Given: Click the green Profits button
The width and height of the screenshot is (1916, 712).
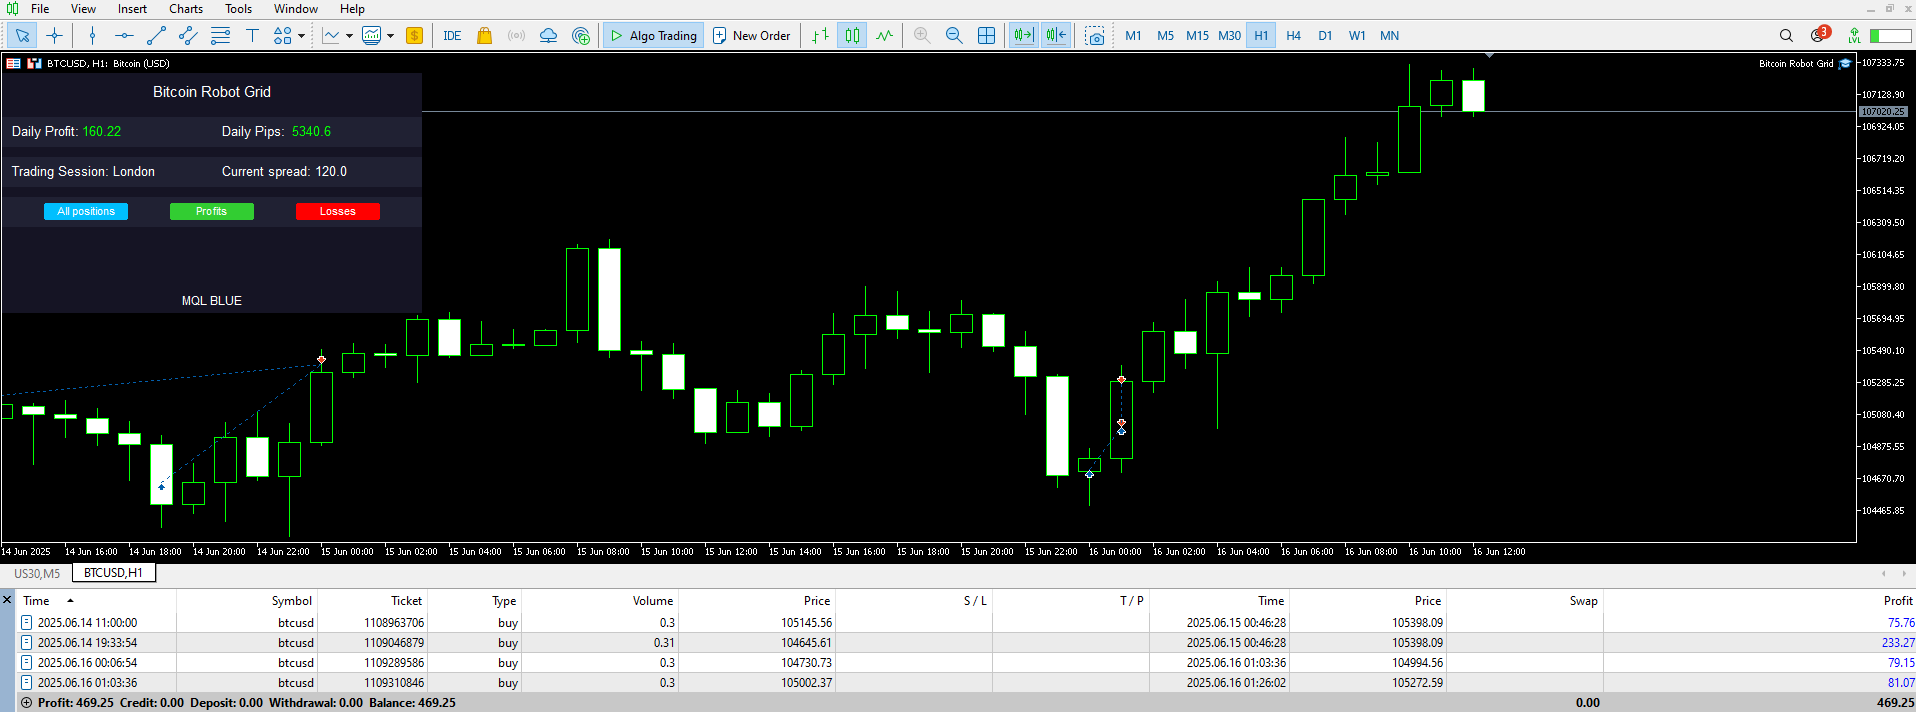Looking at the screenshot, I should pyautogui.click(x=211, y=211).
